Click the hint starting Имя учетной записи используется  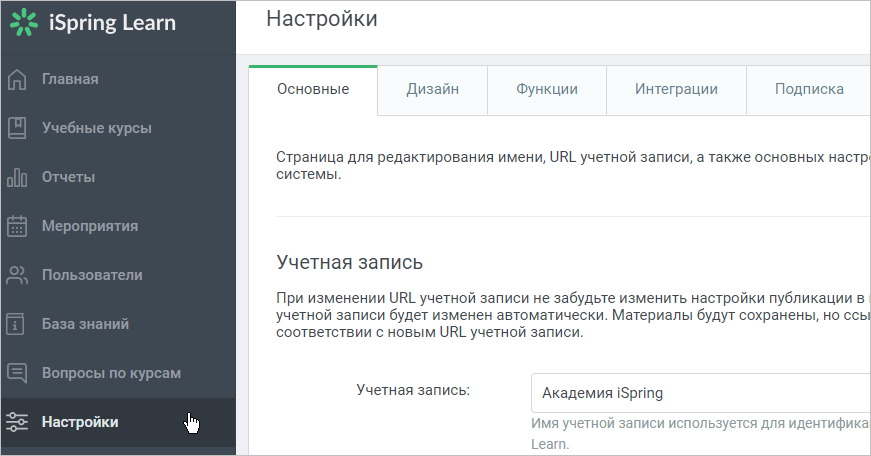pos(701,434)
